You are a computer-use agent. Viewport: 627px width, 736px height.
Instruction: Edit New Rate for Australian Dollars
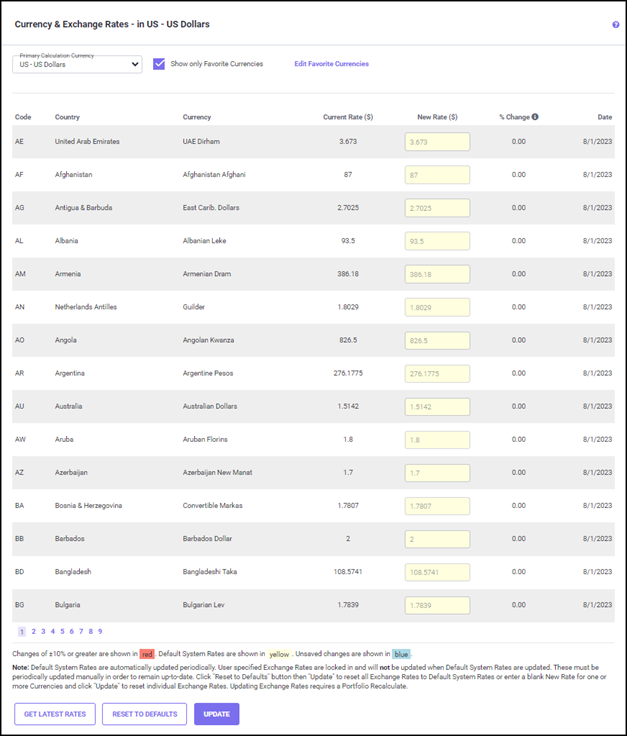pos(437,407)
